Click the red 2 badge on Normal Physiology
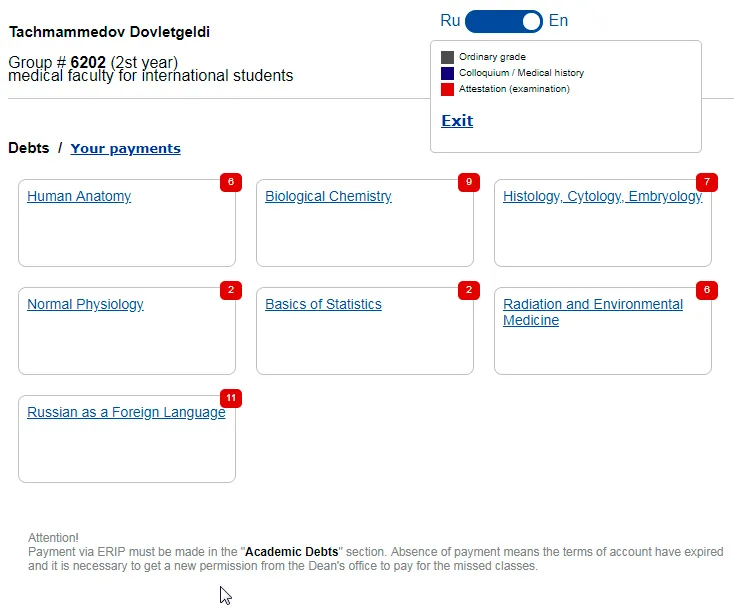Image resolution: width=739 pixels, height=612 pixels. pos(231,290)
